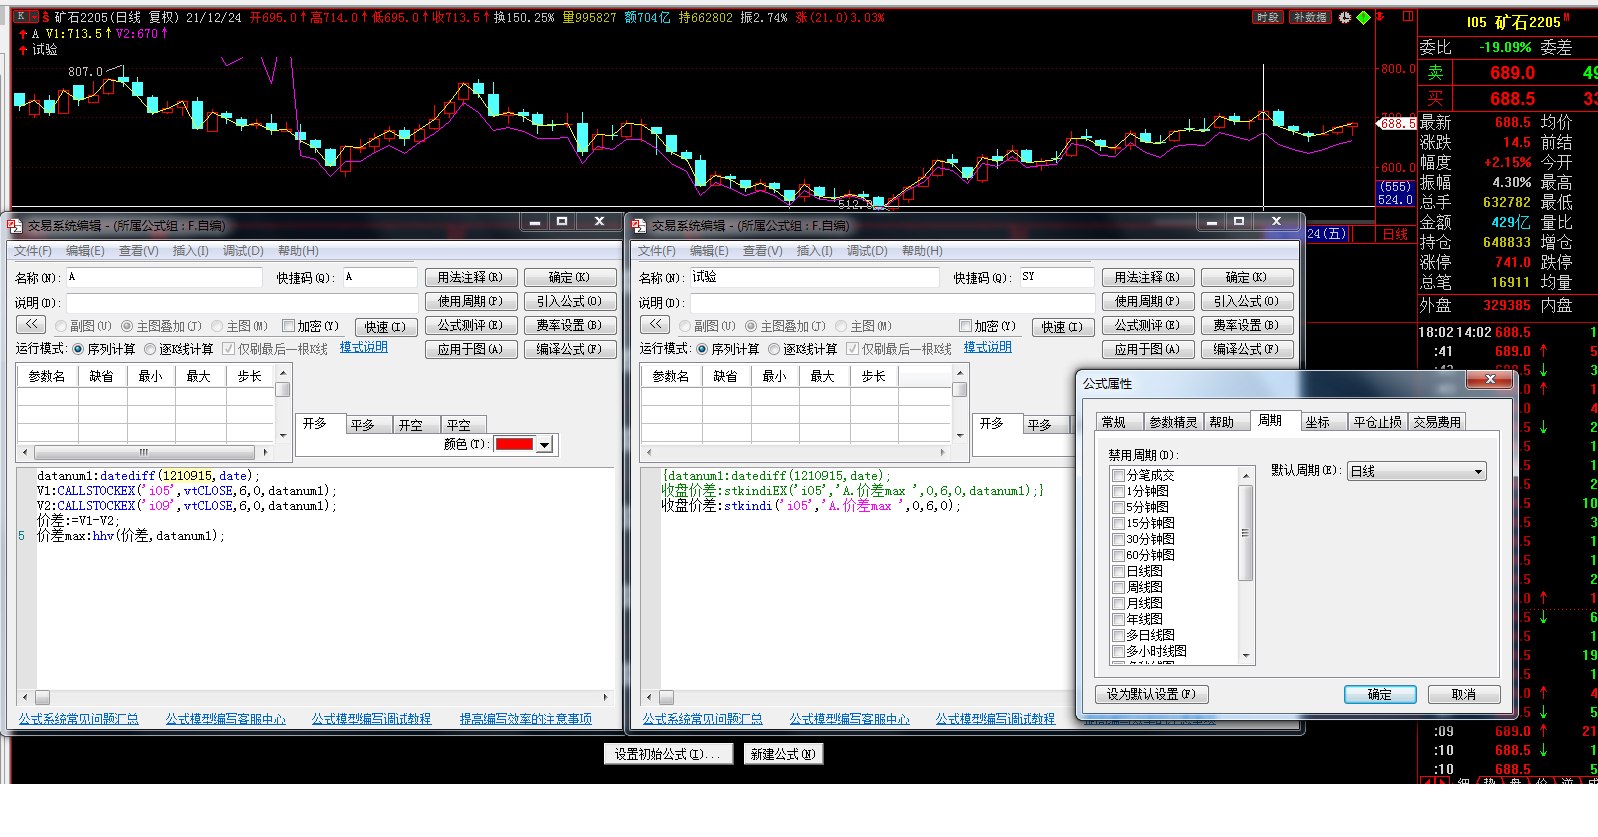Switch to 交易费用 tab
The image size is (1598, 837).
(x=1437, y=423)
